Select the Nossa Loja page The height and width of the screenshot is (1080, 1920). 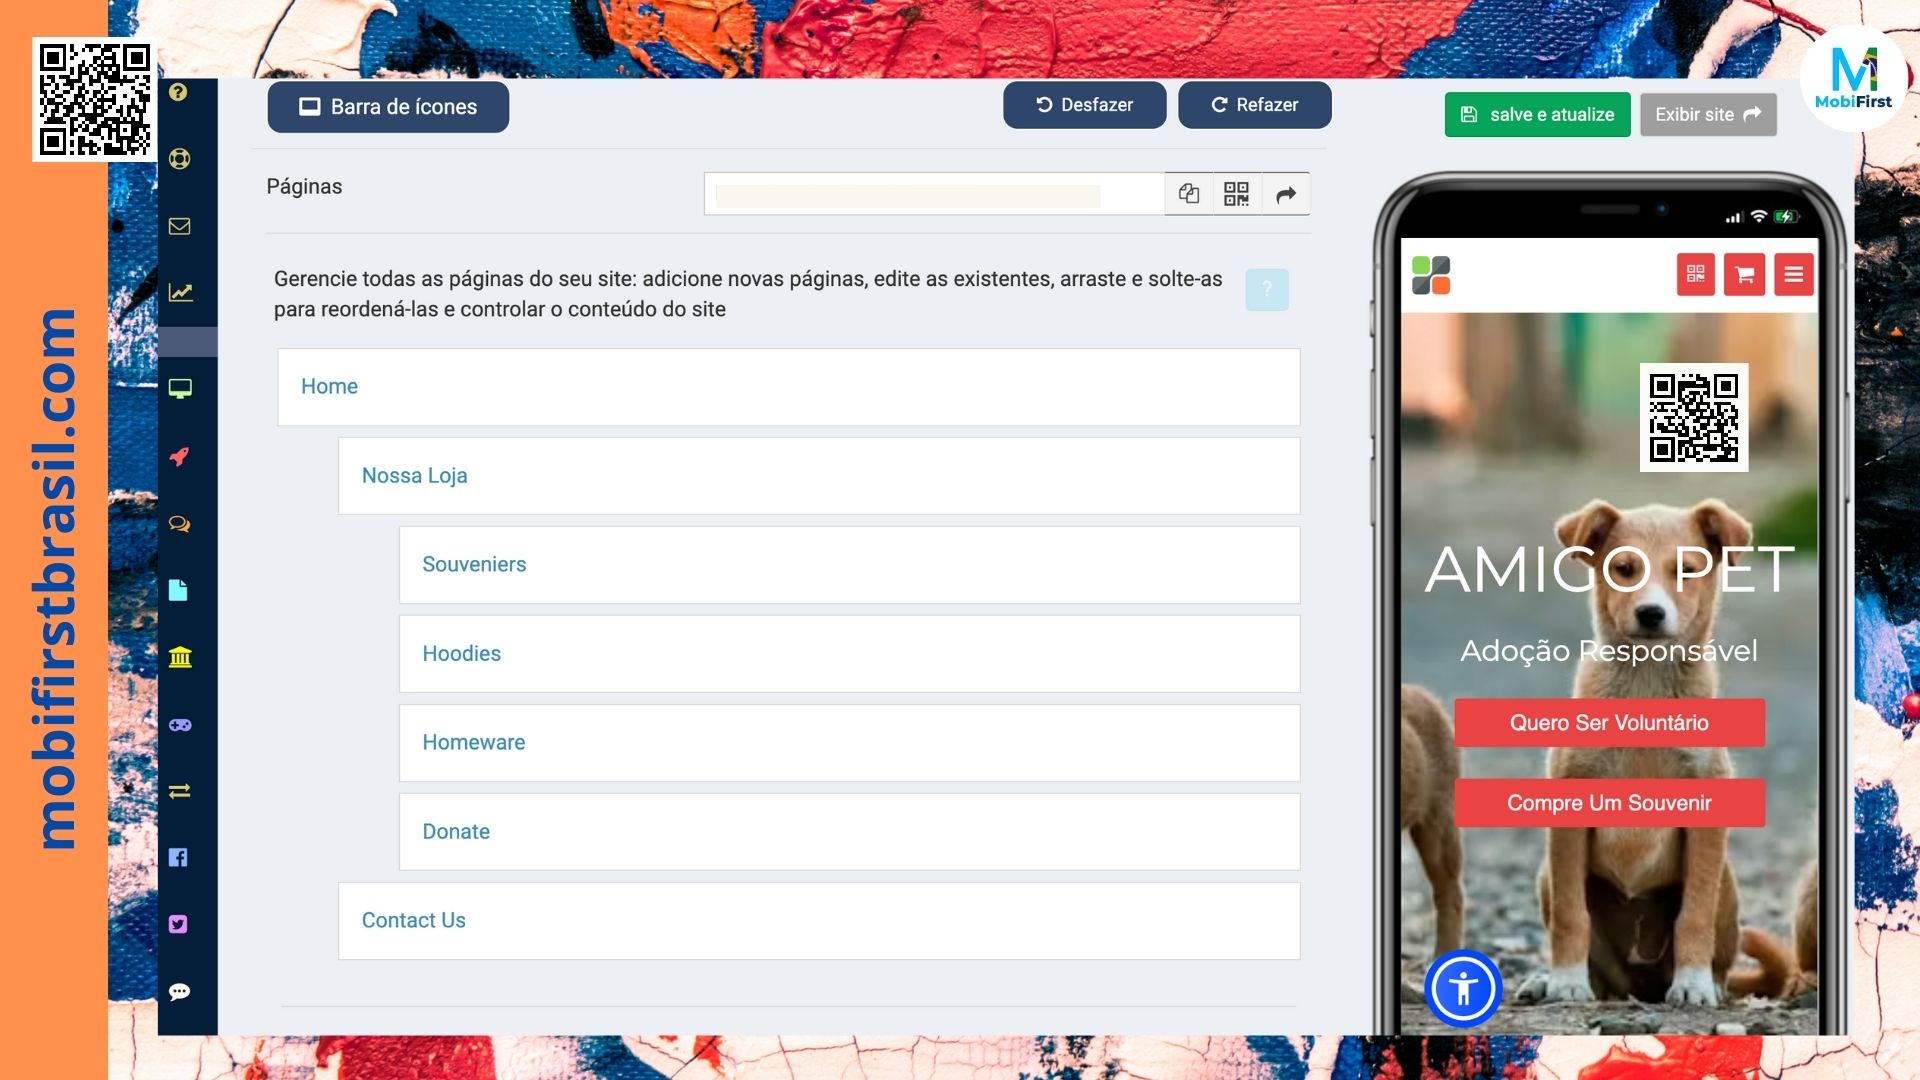coord(415,476)
